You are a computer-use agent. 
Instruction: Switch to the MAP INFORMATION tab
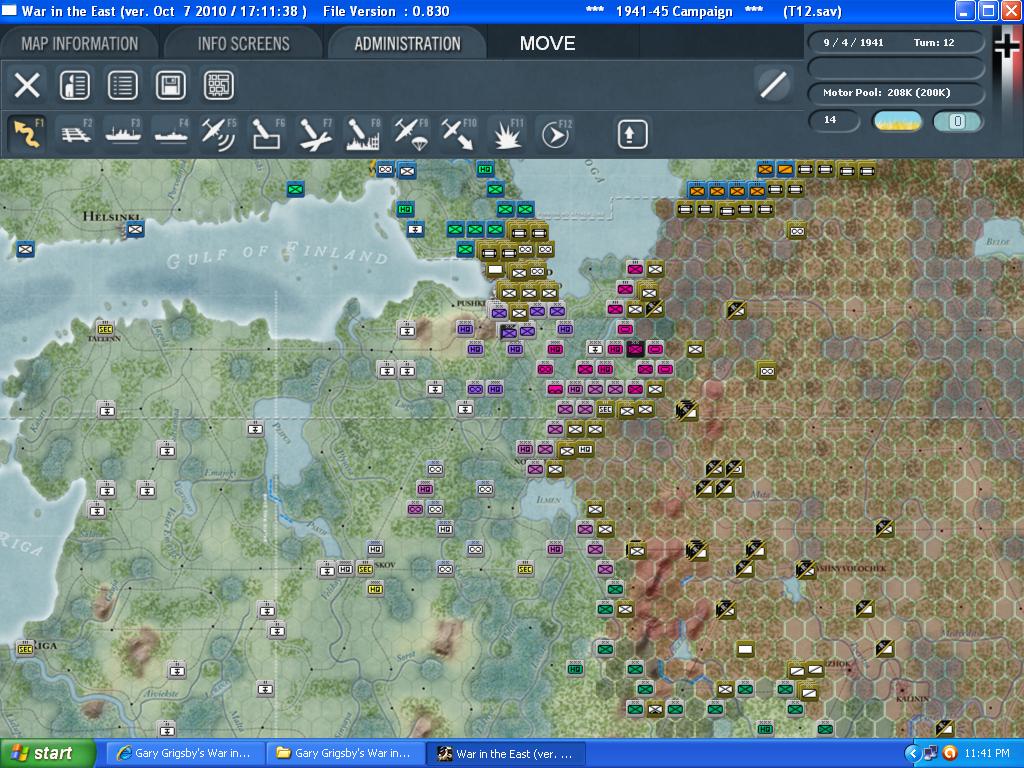tap(80, 44)
